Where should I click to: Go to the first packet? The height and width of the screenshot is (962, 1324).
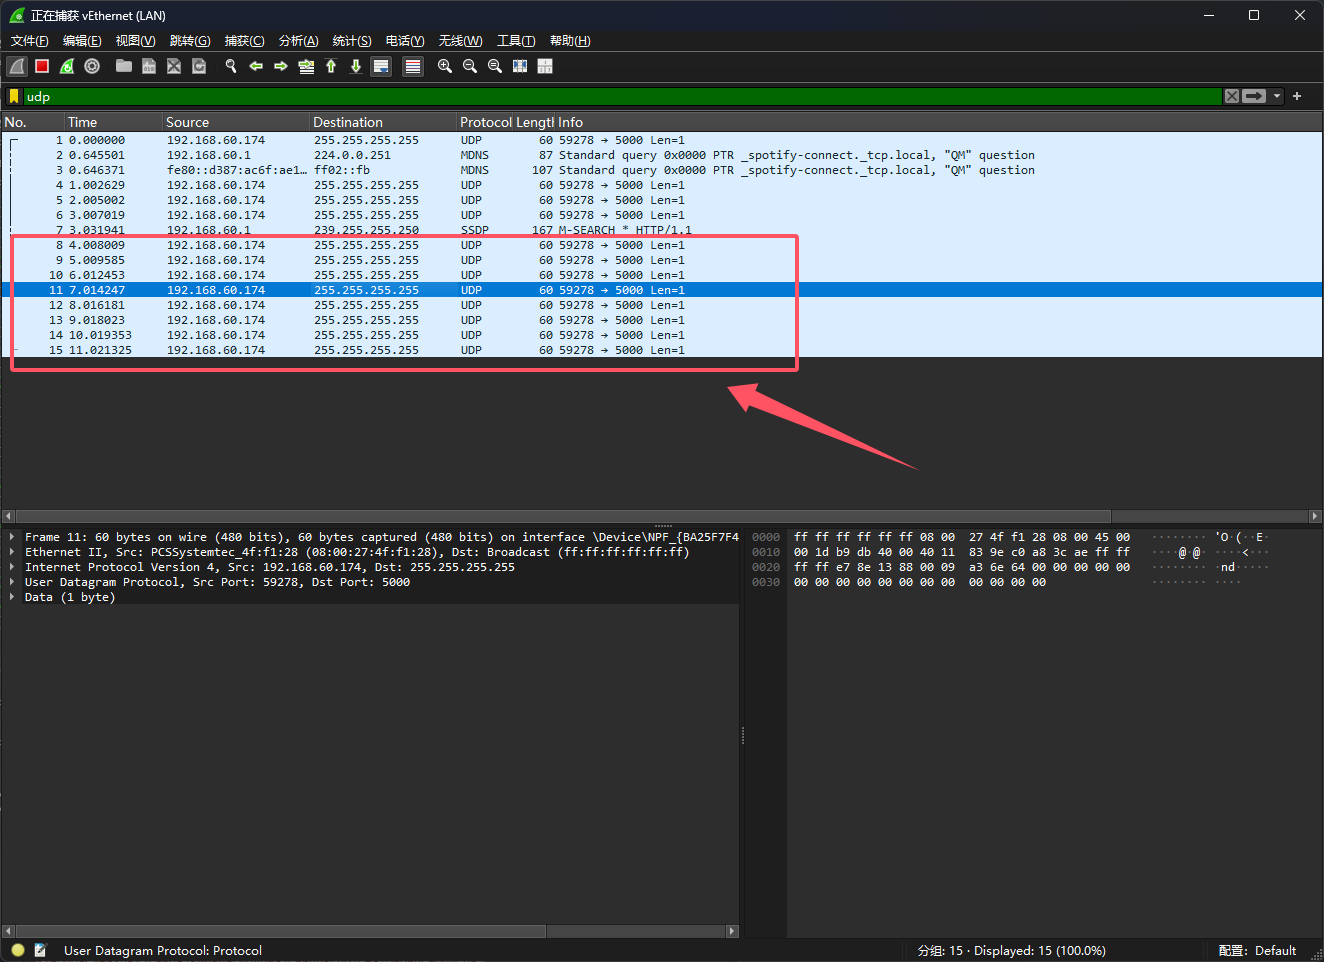click(331, 66)
